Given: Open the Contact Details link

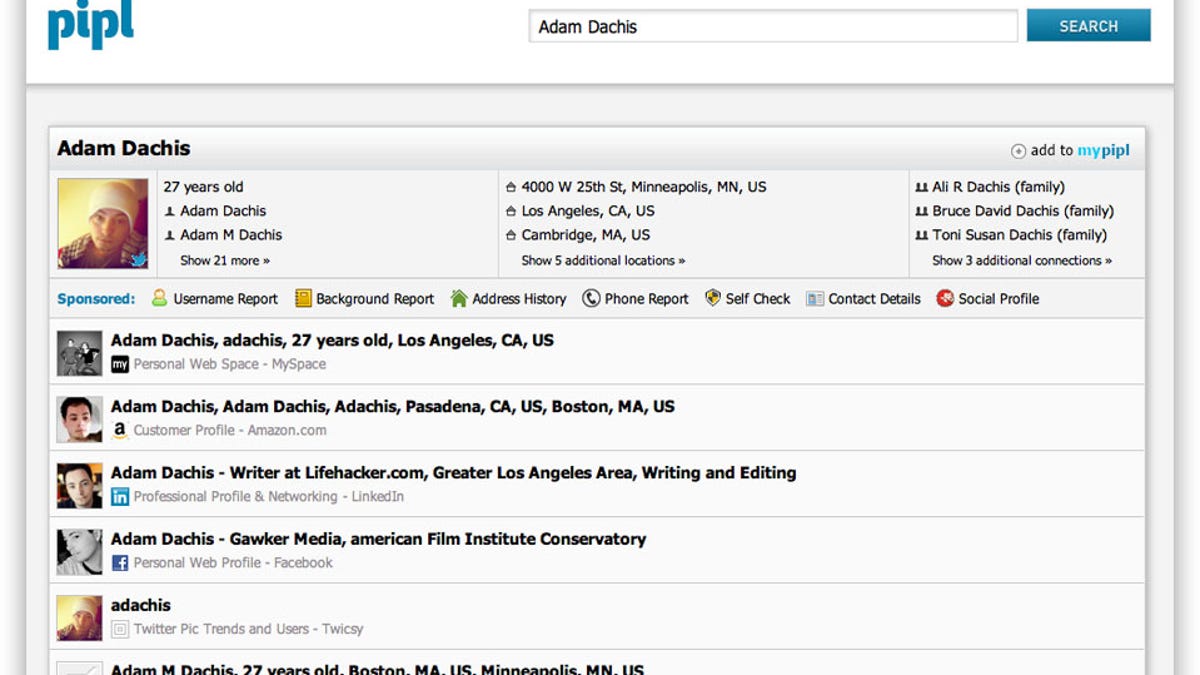Looking at the screenshot, I should [x=874, y=299].
